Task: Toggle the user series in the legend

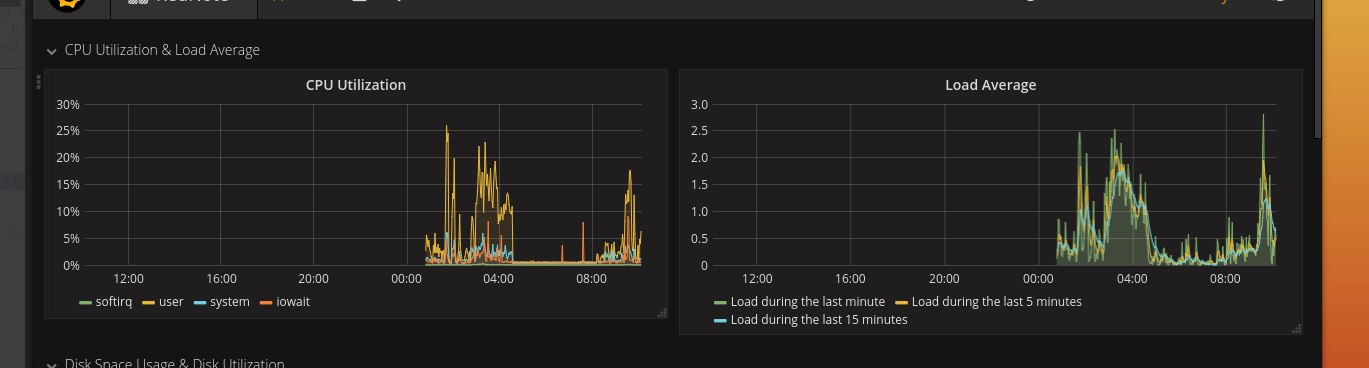Action: 171,301
